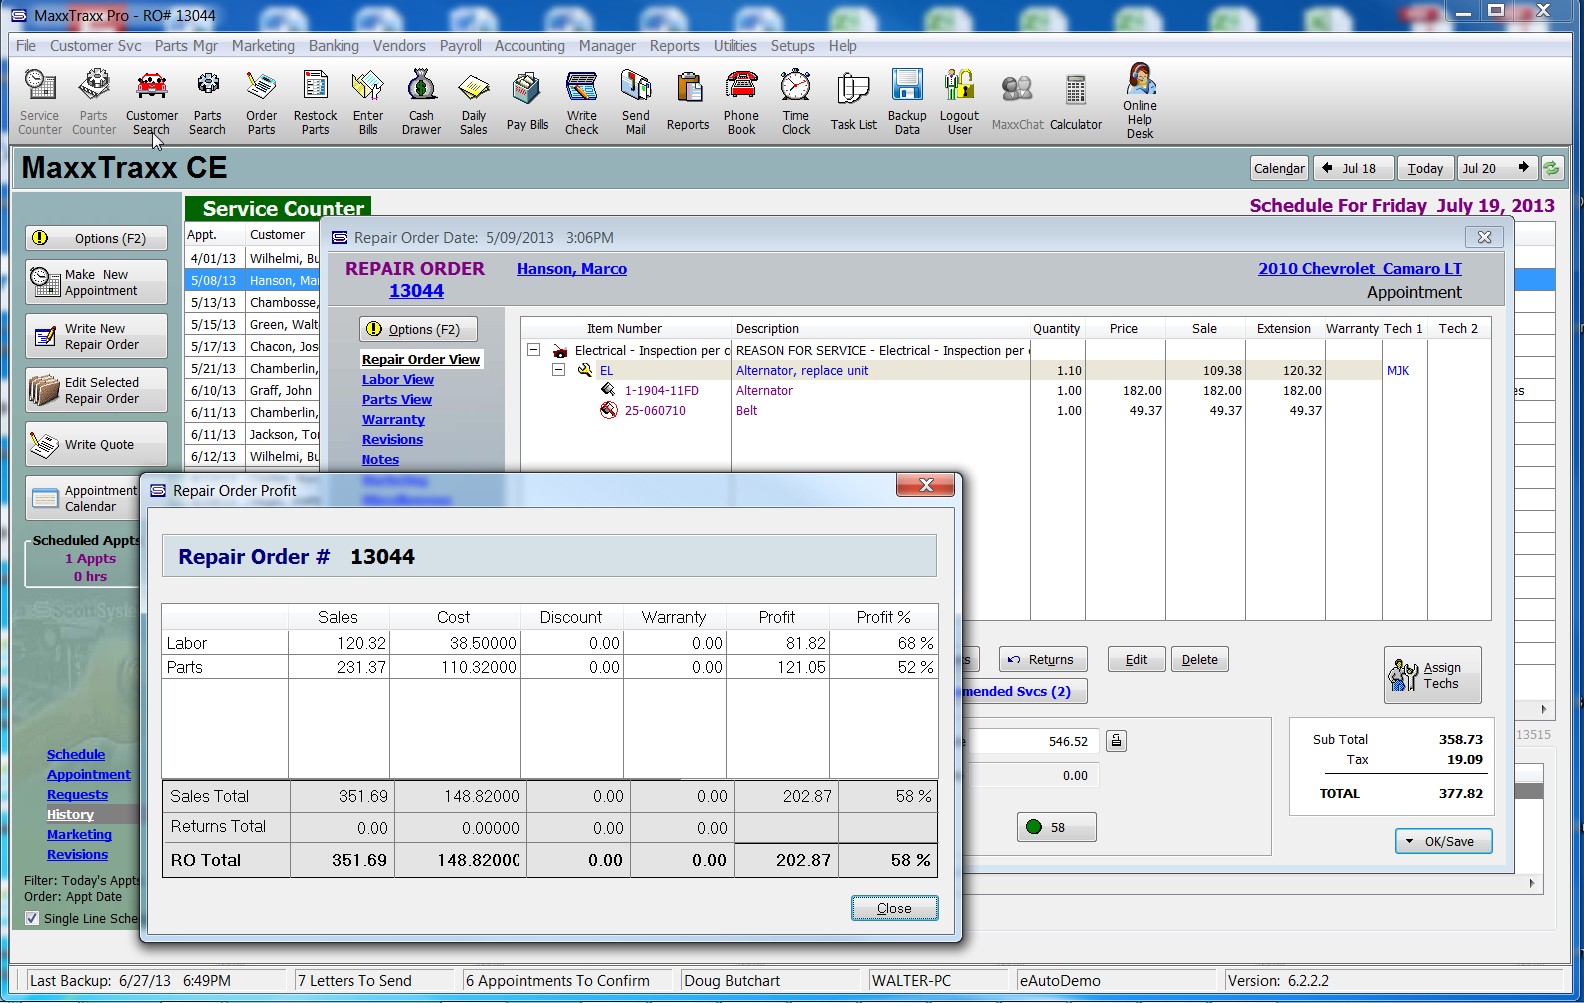Open the Utilities menu

click(735, 46)
